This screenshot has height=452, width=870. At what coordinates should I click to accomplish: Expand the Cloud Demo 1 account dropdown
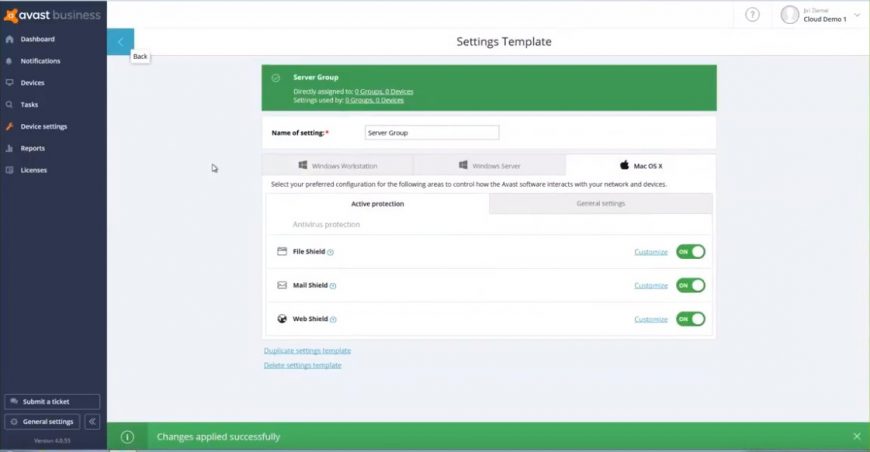pyautogui.click(x=857, y=15)
